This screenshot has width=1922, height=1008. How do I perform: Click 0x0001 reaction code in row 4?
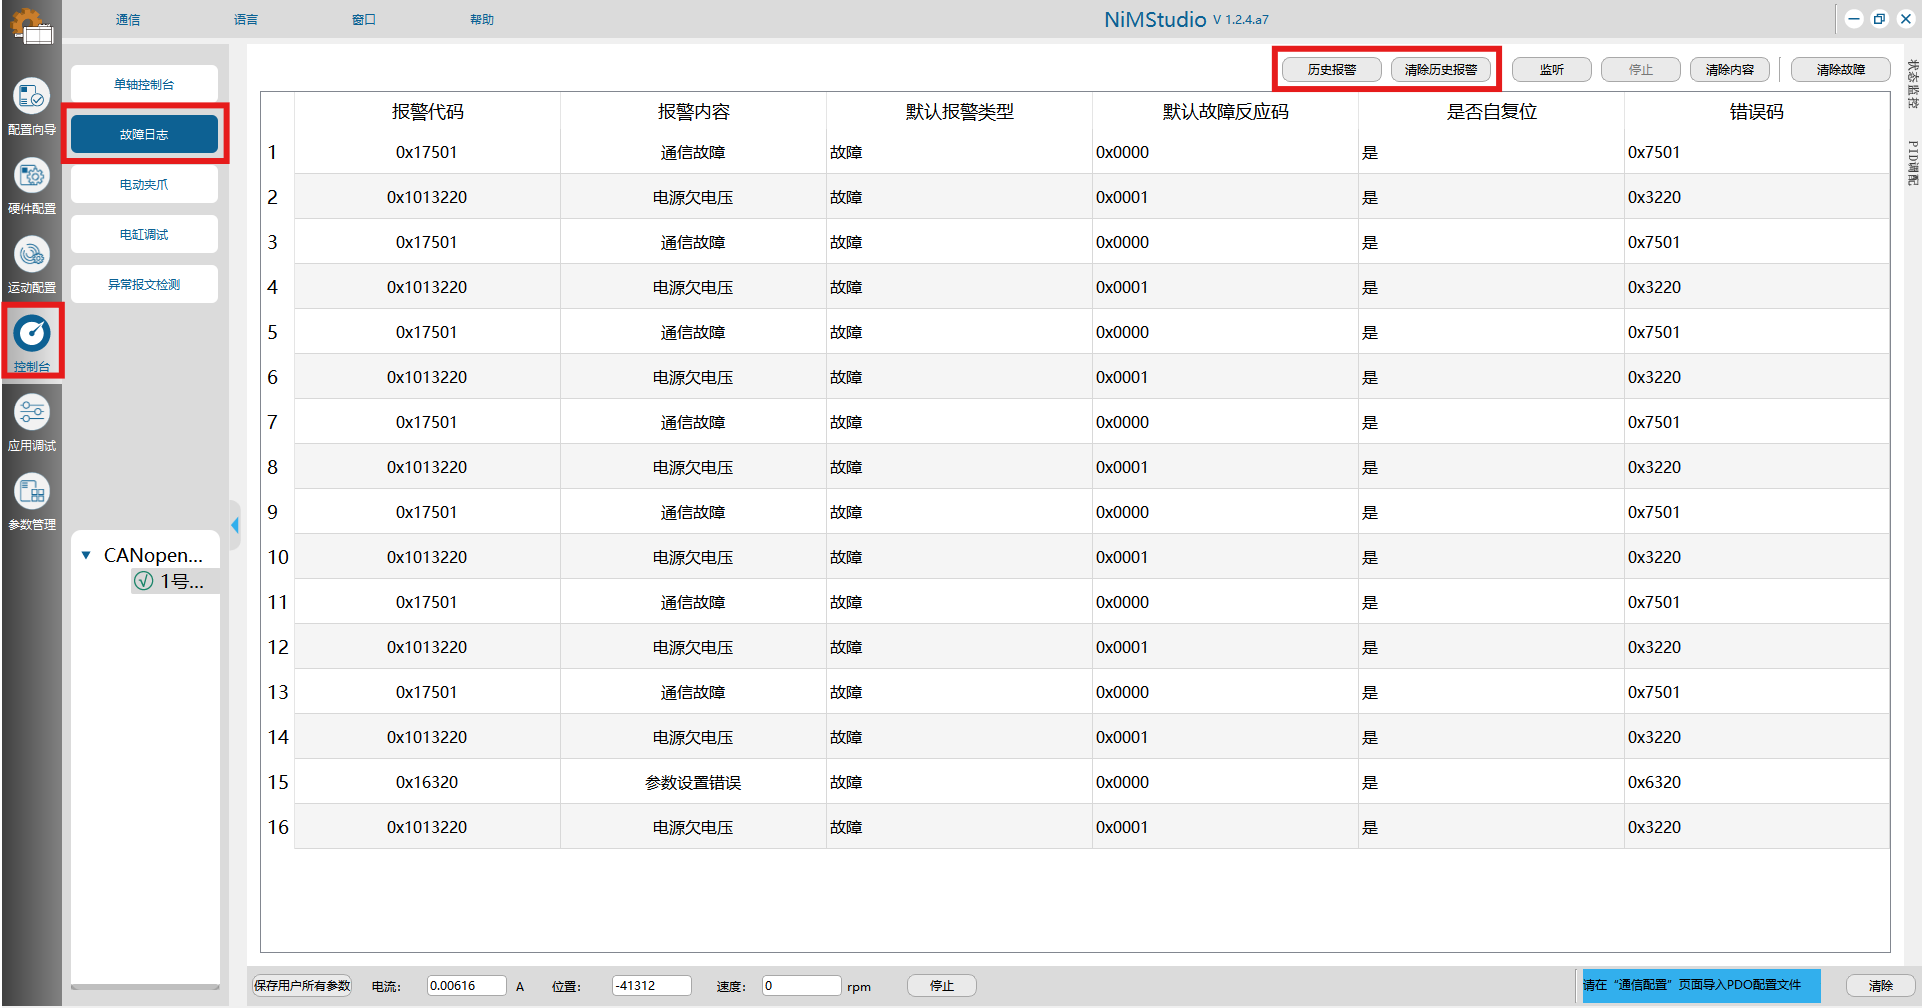tap(1225, 287)
